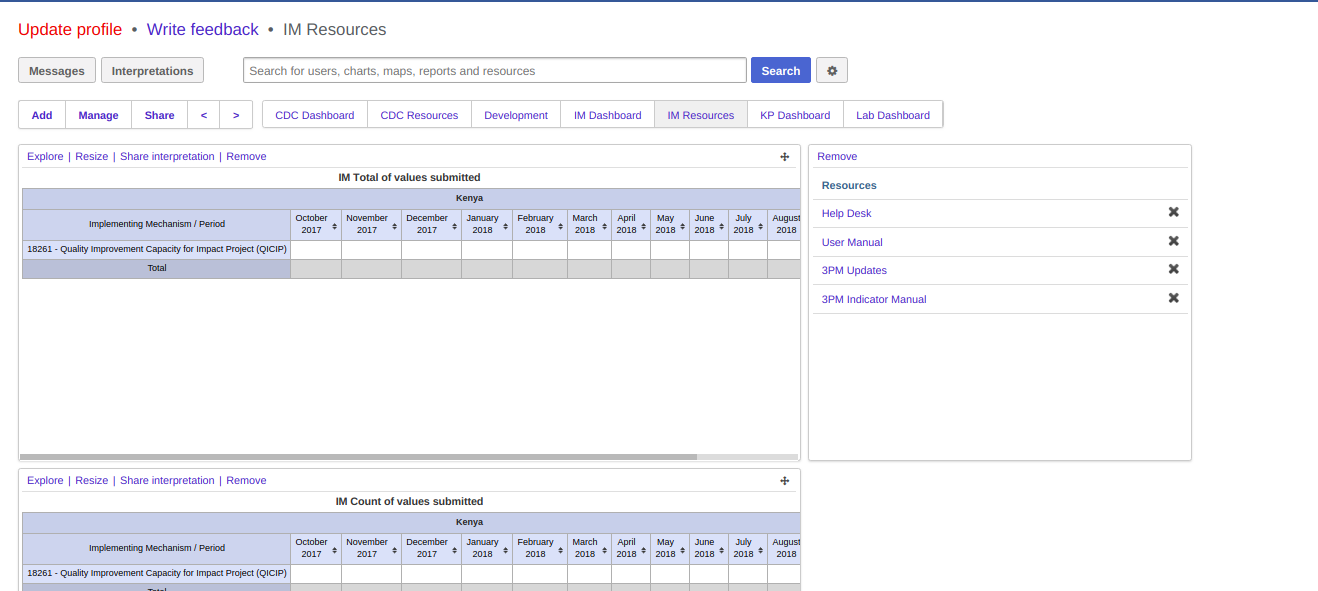
Task: Sort December 2017 column in IM Count table
Action: 454,551
